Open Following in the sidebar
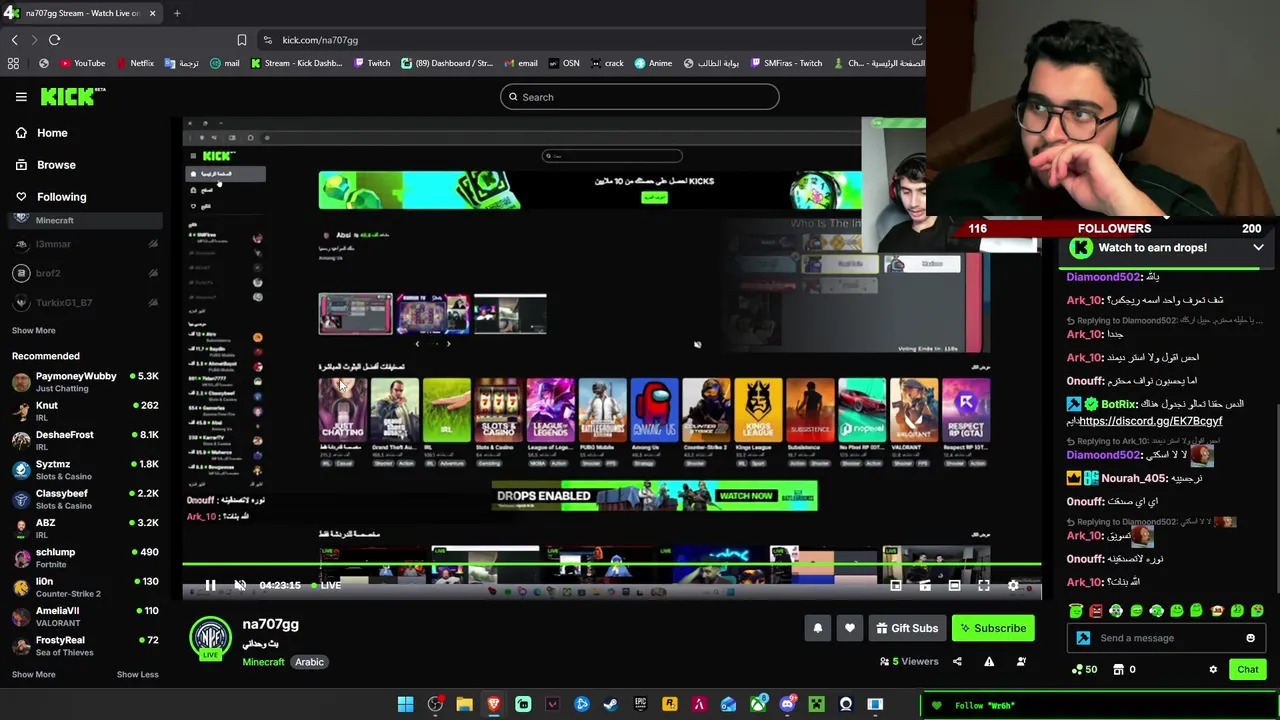Image resolution: width=1280 pixels, height=720 pixels. tap(50, 197)
